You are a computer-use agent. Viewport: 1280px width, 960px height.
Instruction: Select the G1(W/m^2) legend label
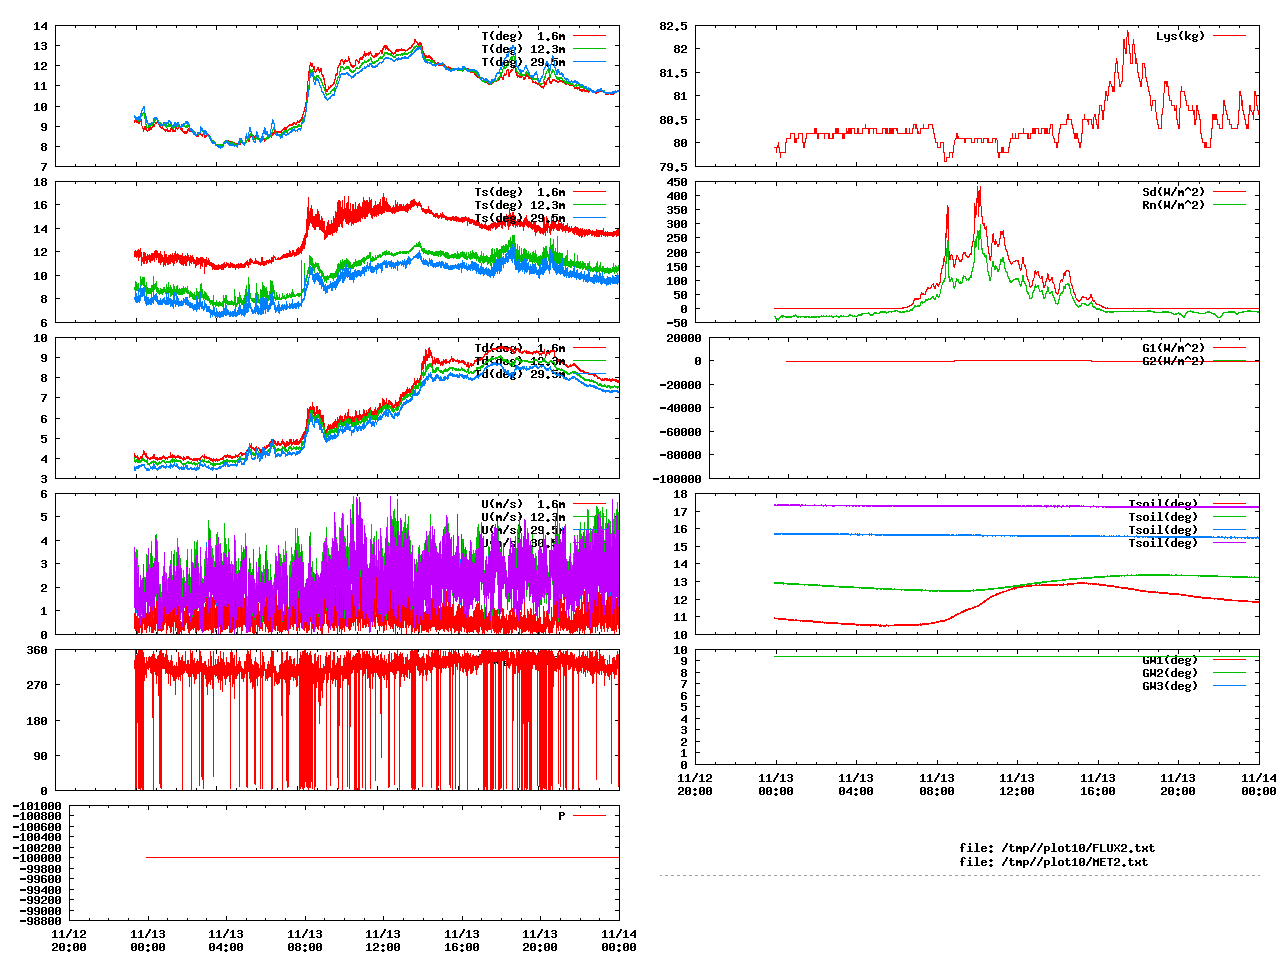1173,348
